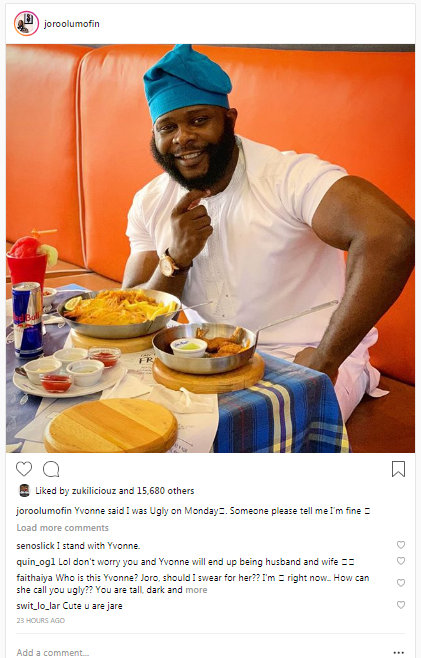
Task: Open joroolumofin username in header
Action: [x=72, y=24]
